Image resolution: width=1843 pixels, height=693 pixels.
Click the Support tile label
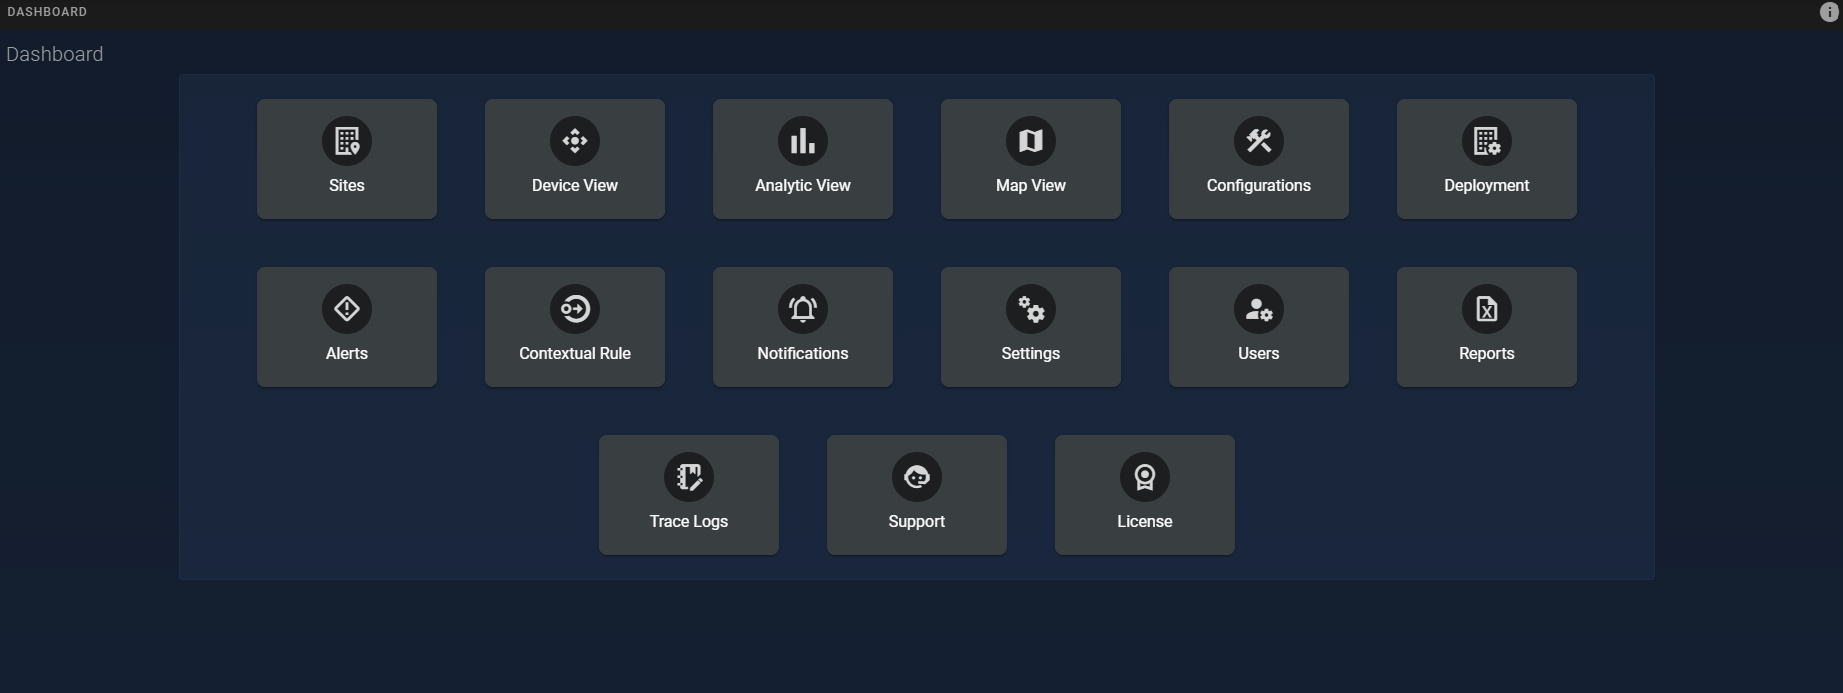pyautogui.click(x=917, y=522)
